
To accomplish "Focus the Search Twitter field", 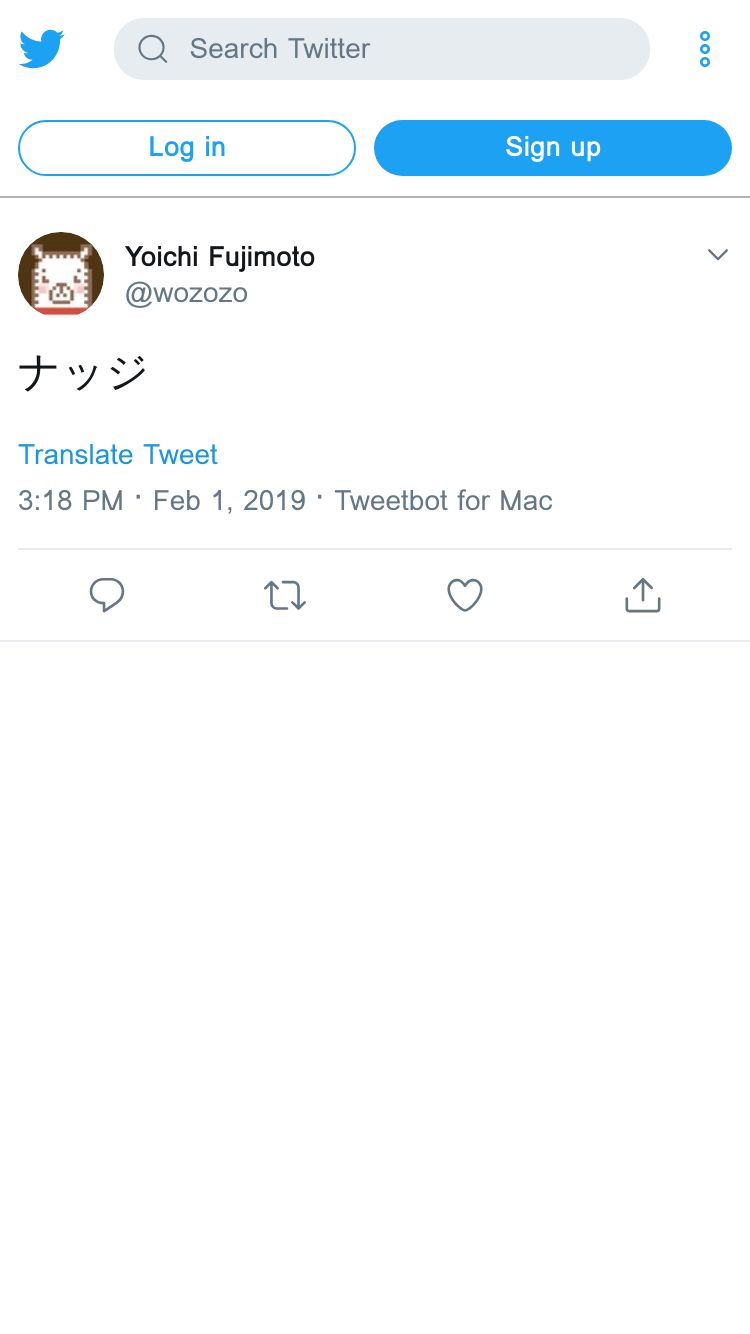I will click(x=400, y=49).
